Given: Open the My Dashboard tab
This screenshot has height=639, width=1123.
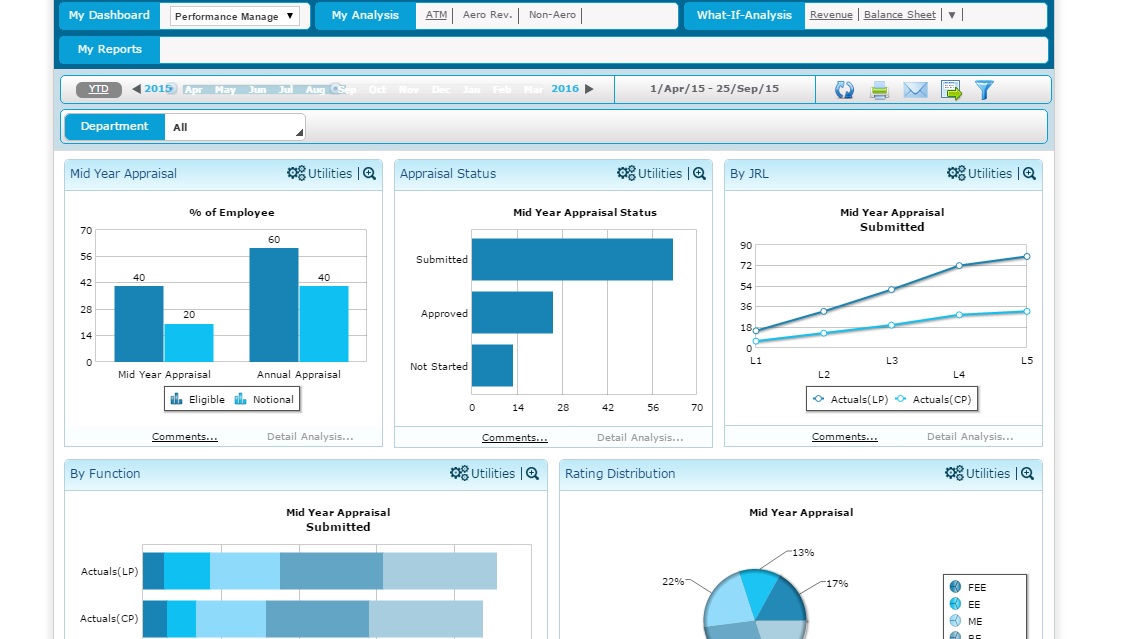Looking at the screenshot, I should [x=110, y=15].
